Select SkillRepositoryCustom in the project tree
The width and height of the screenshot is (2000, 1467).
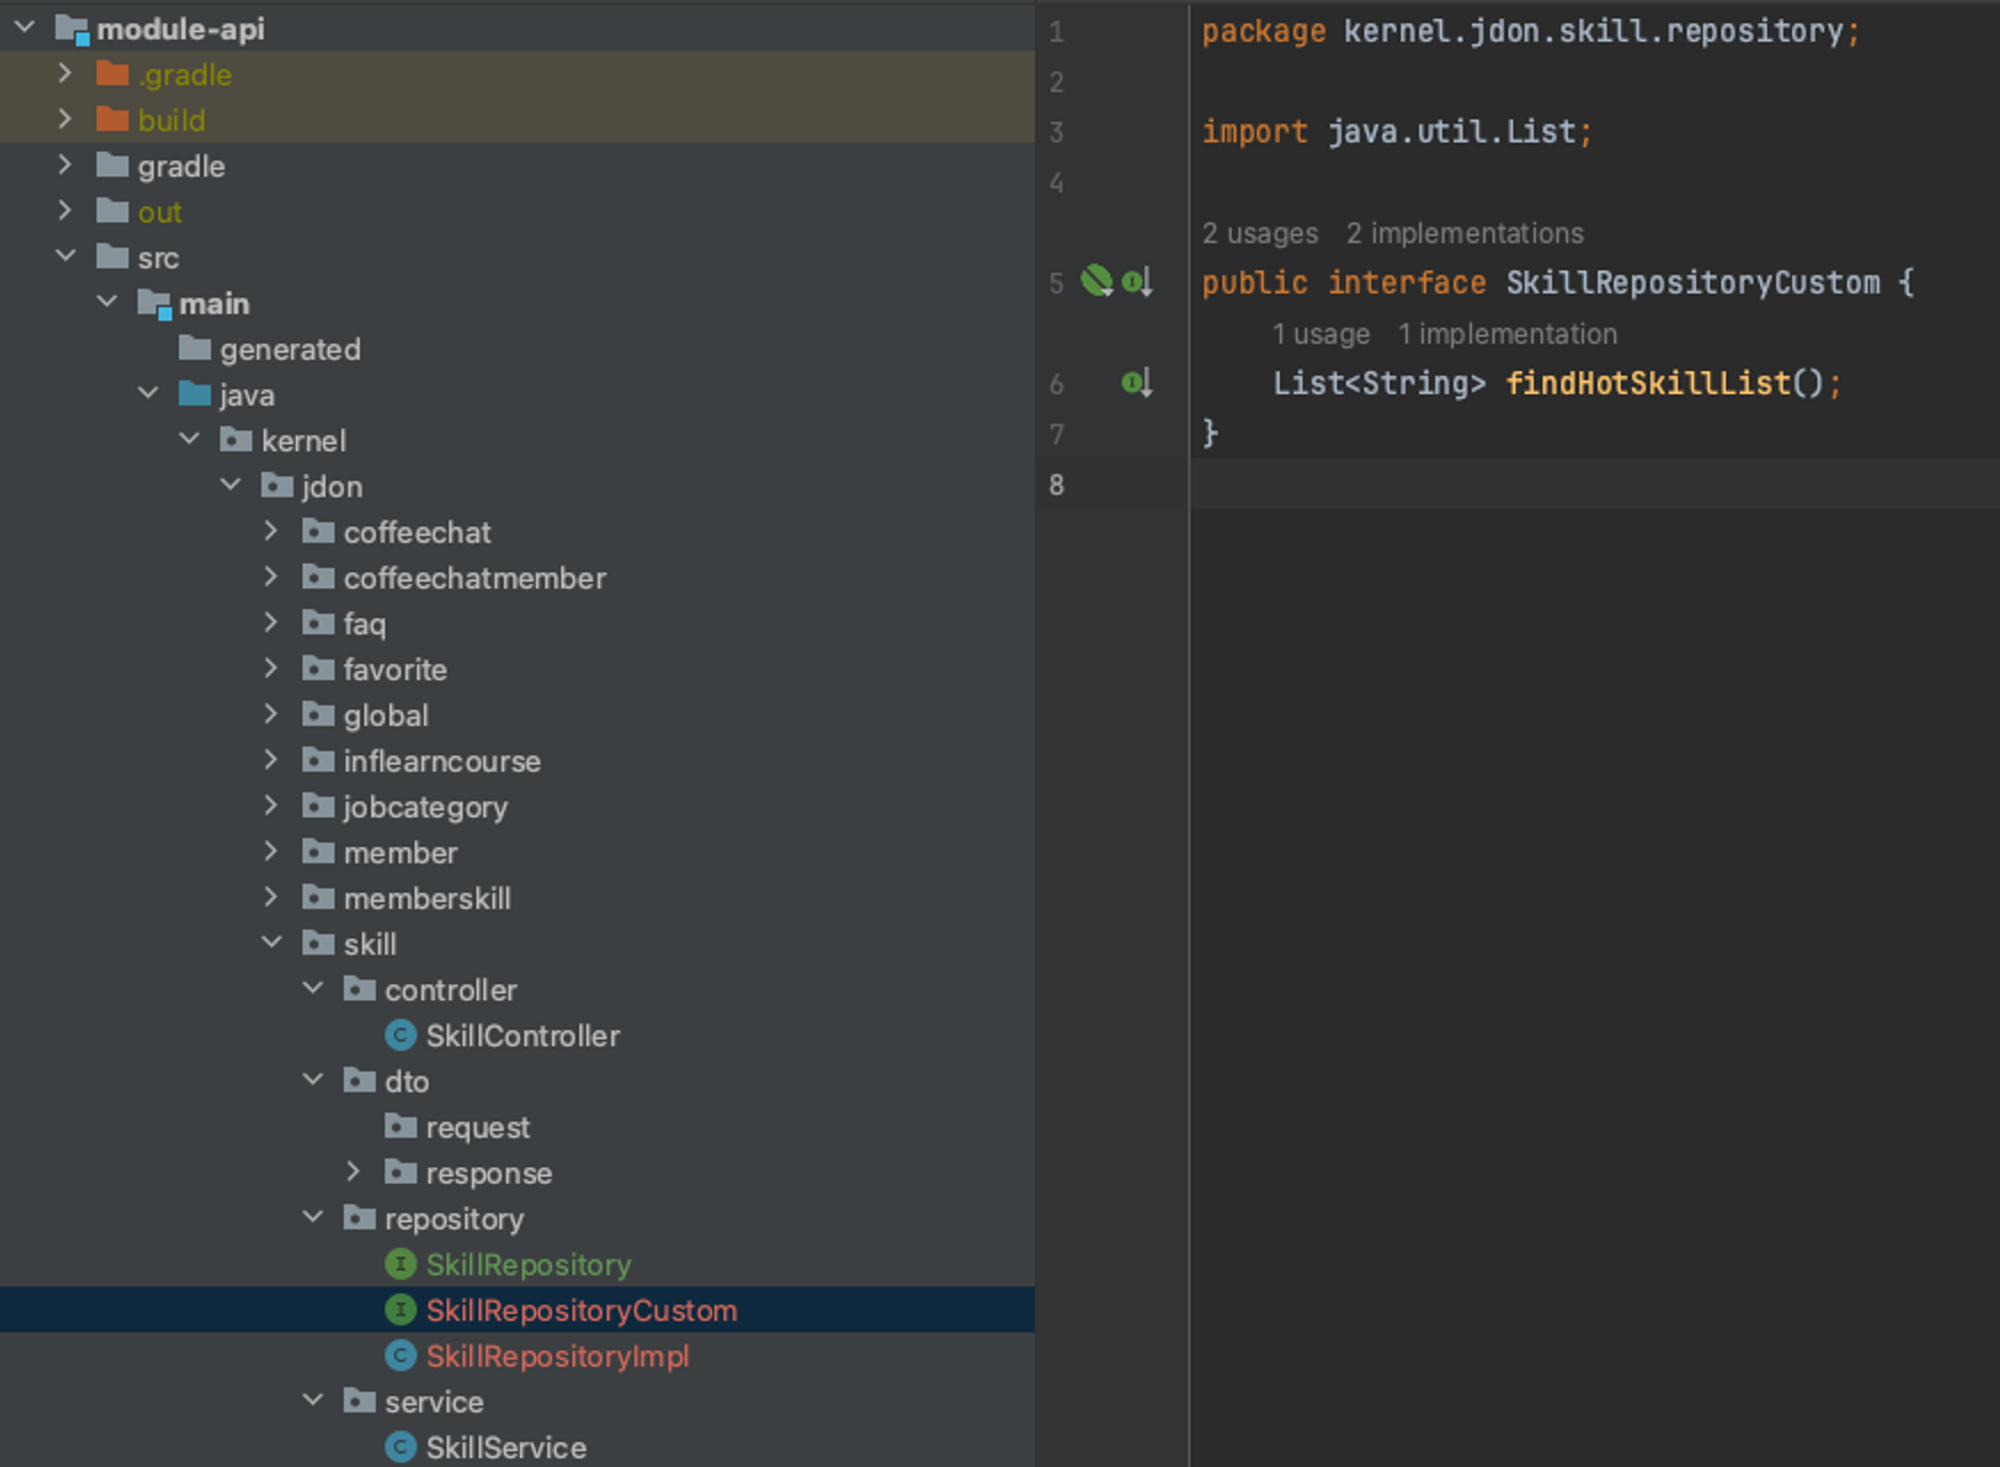pyautogui.click(x=581, y=1310)
